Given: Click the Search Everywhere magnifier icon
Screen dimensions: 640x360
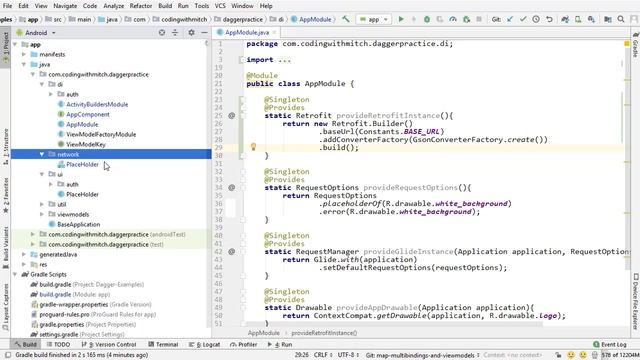Looking at the screenshot, I should [621, 19].
